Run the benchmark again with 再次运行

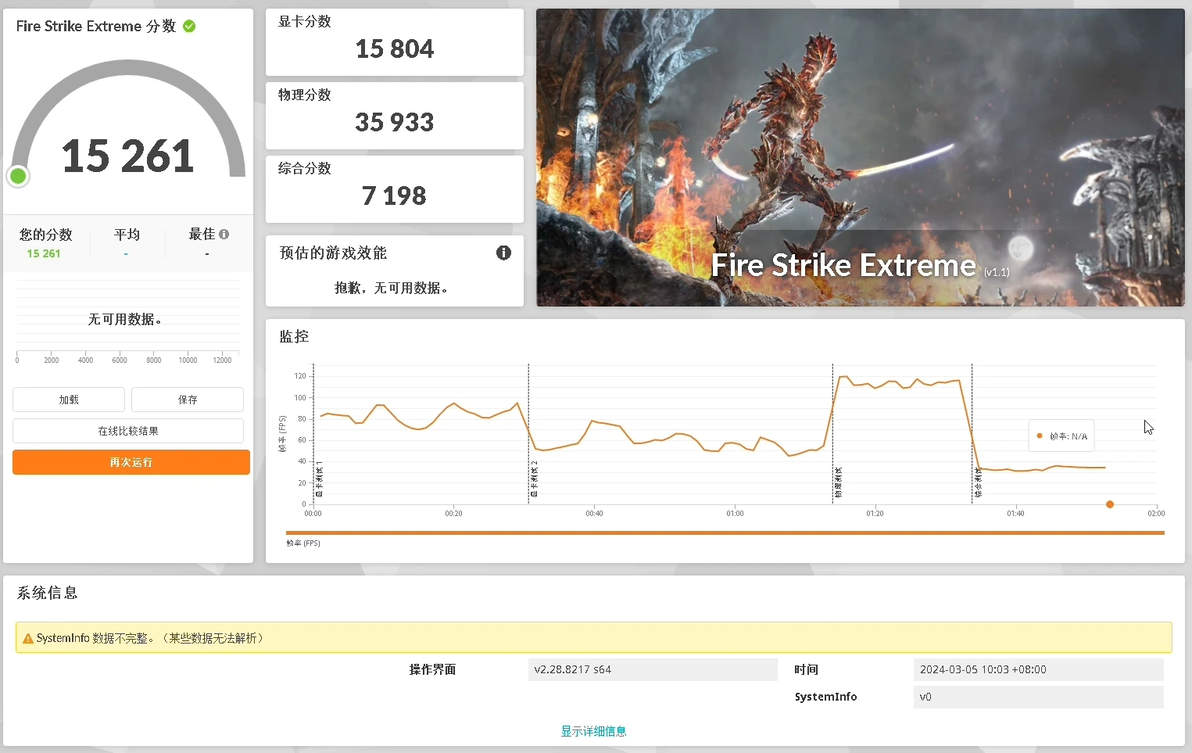pos(131,462)
